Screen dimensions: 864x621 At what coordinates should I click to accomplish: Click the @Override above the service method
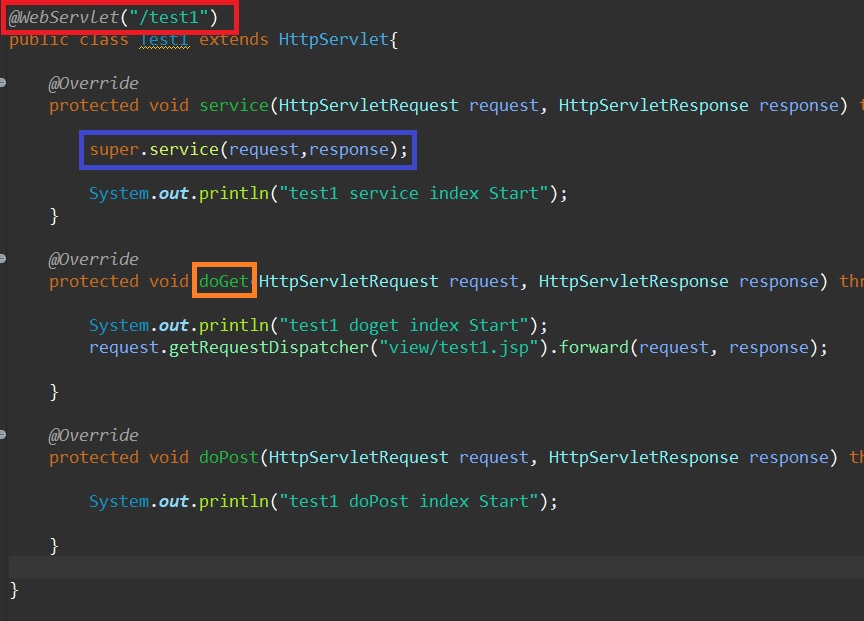tap(93, 83)
